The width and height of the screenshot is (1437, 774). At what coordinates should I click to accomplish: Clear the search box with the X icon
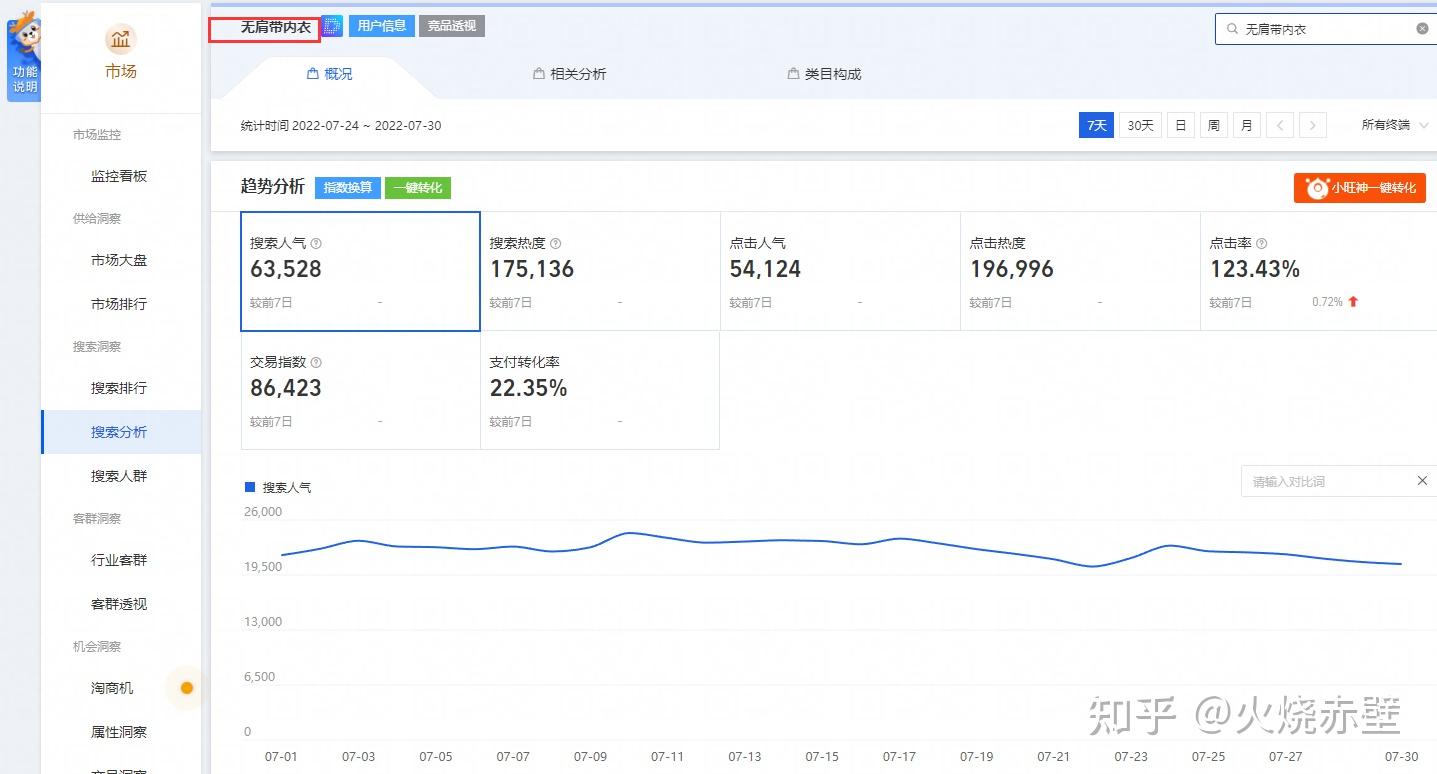(1422, 29)
